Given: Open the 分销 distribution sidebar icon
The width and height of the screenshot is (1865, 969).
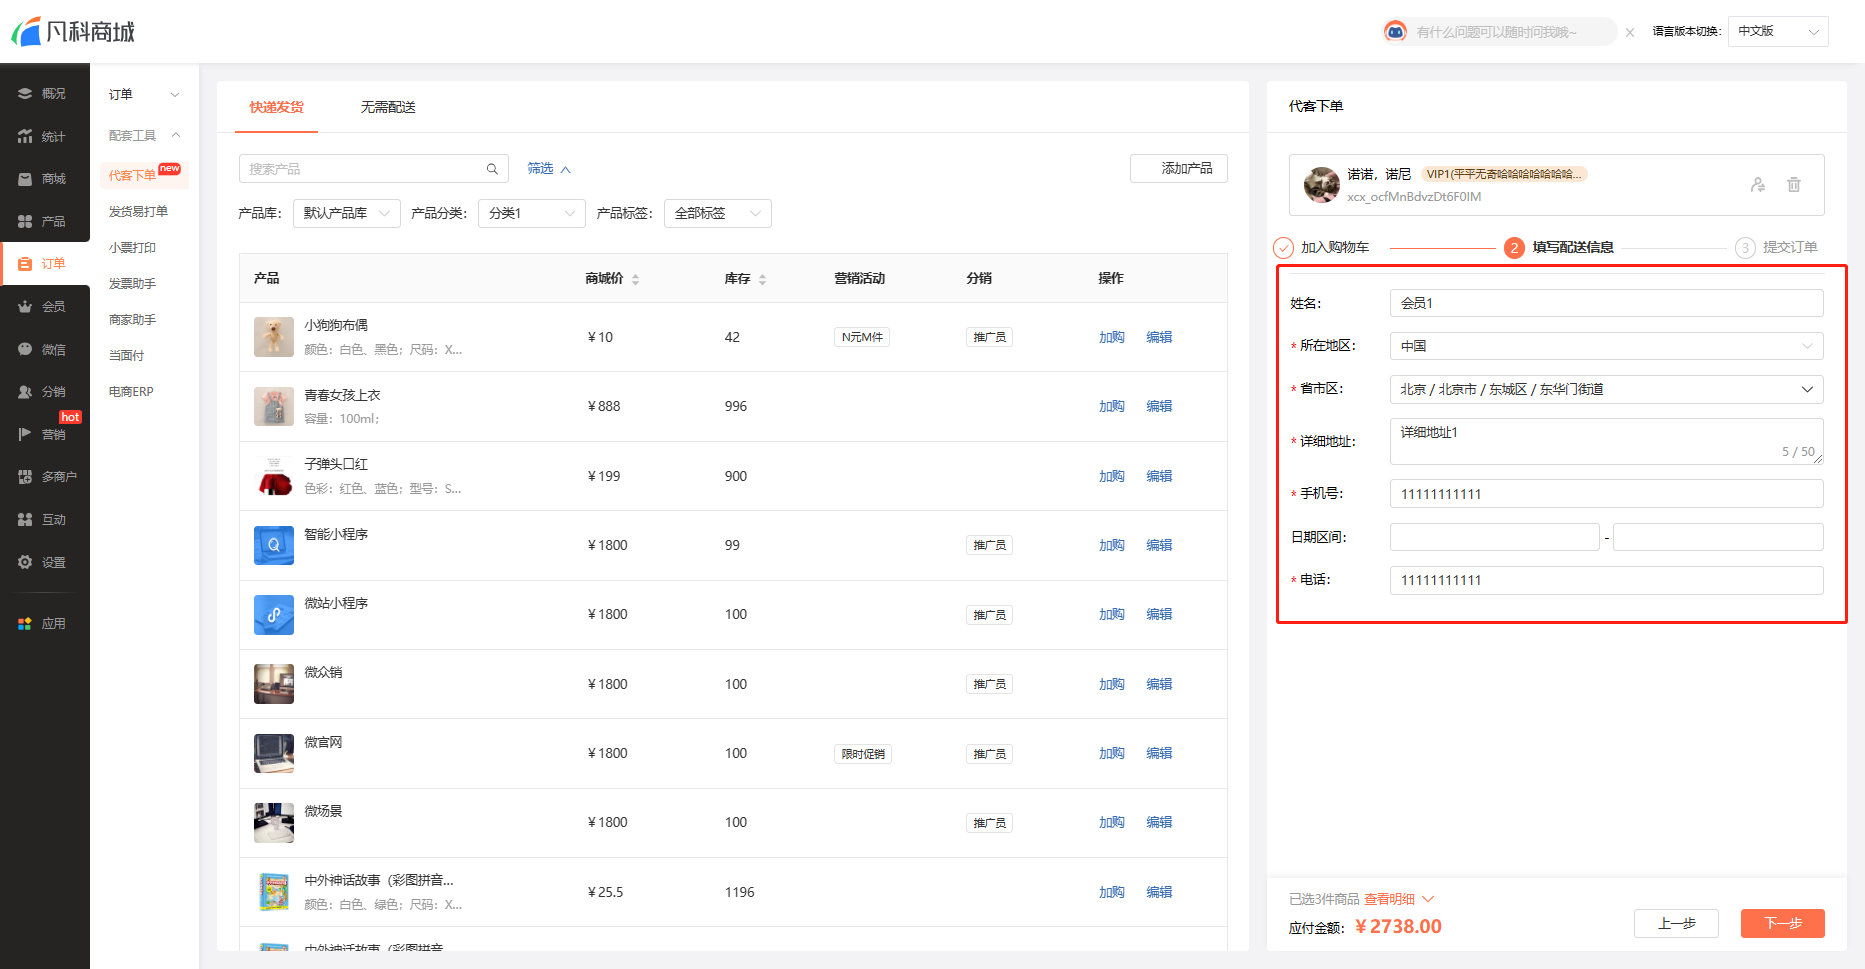Looking at the screenshot, I should 25,392.
